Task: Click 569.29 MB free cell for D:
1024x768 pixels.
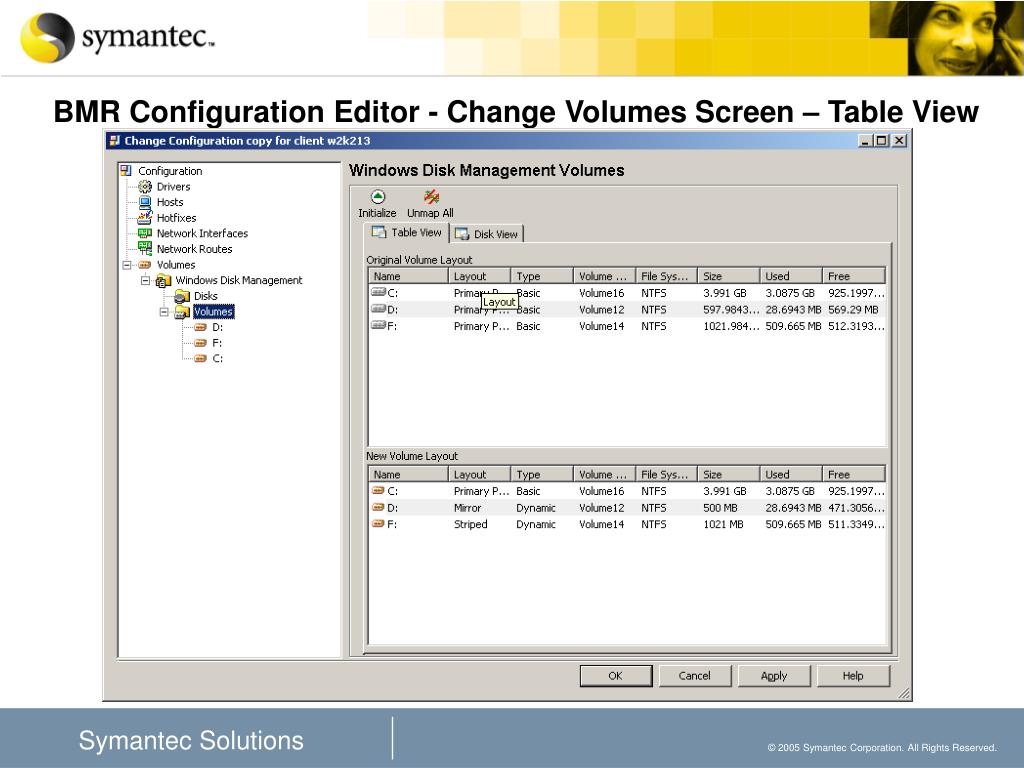Action: [854, 310]
